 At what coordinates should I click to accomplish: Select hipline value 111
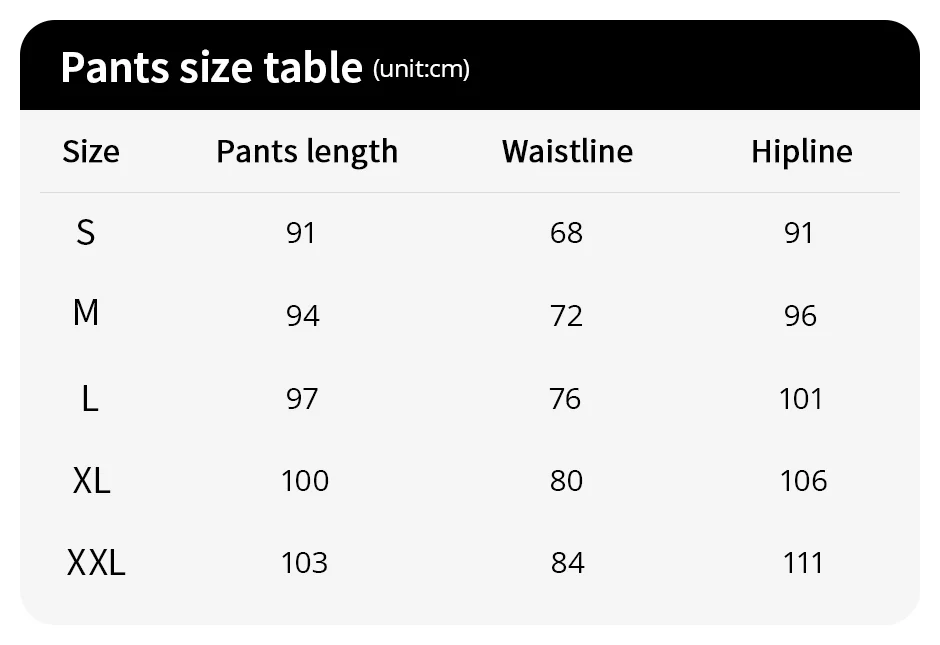[x=803, y=563]
